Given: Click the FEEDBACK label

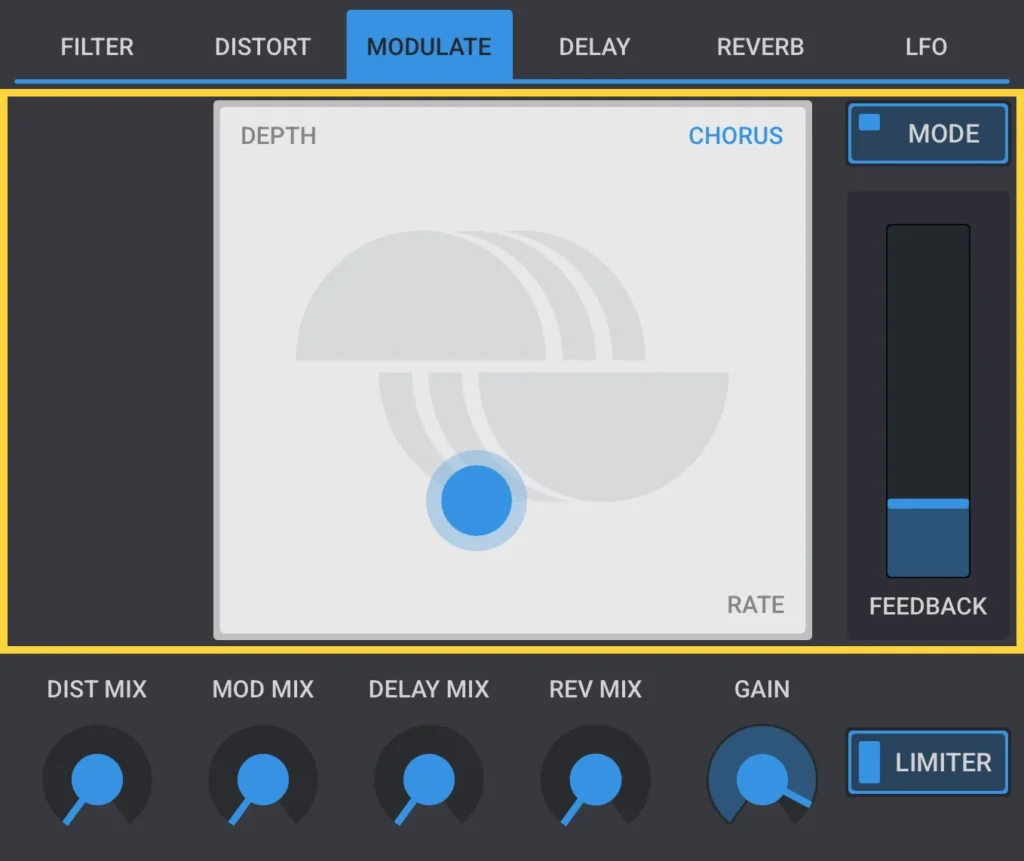Looking at the screenshot, I should click(x=927, y=606).
